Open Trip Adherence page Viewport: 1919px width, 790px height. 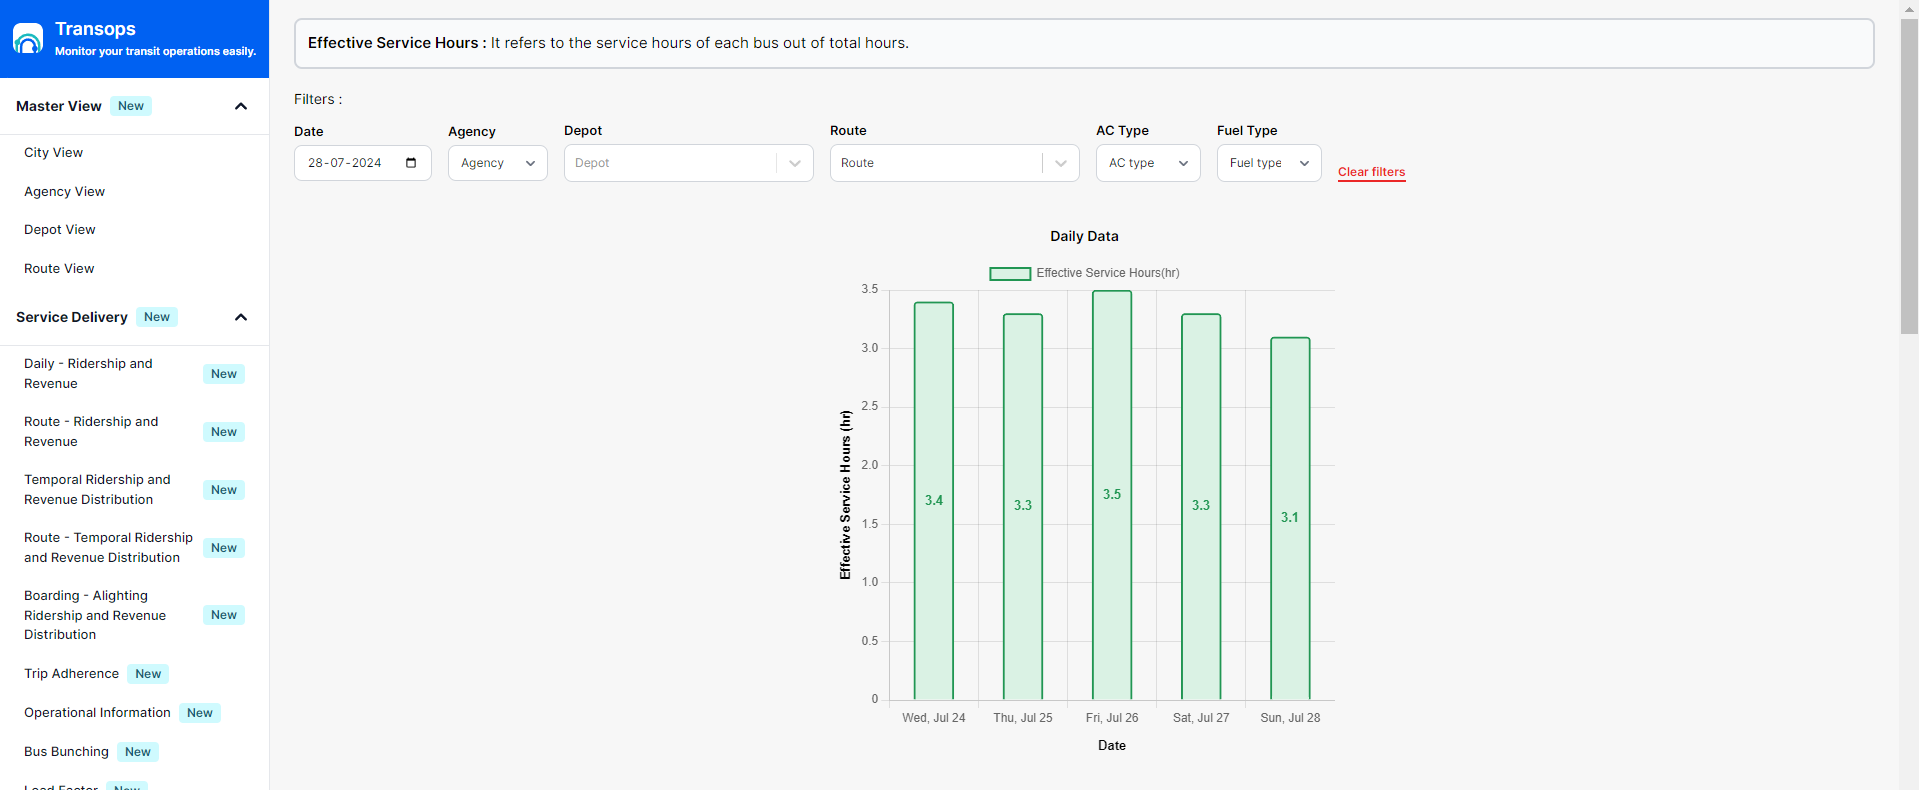pos(72,674)
